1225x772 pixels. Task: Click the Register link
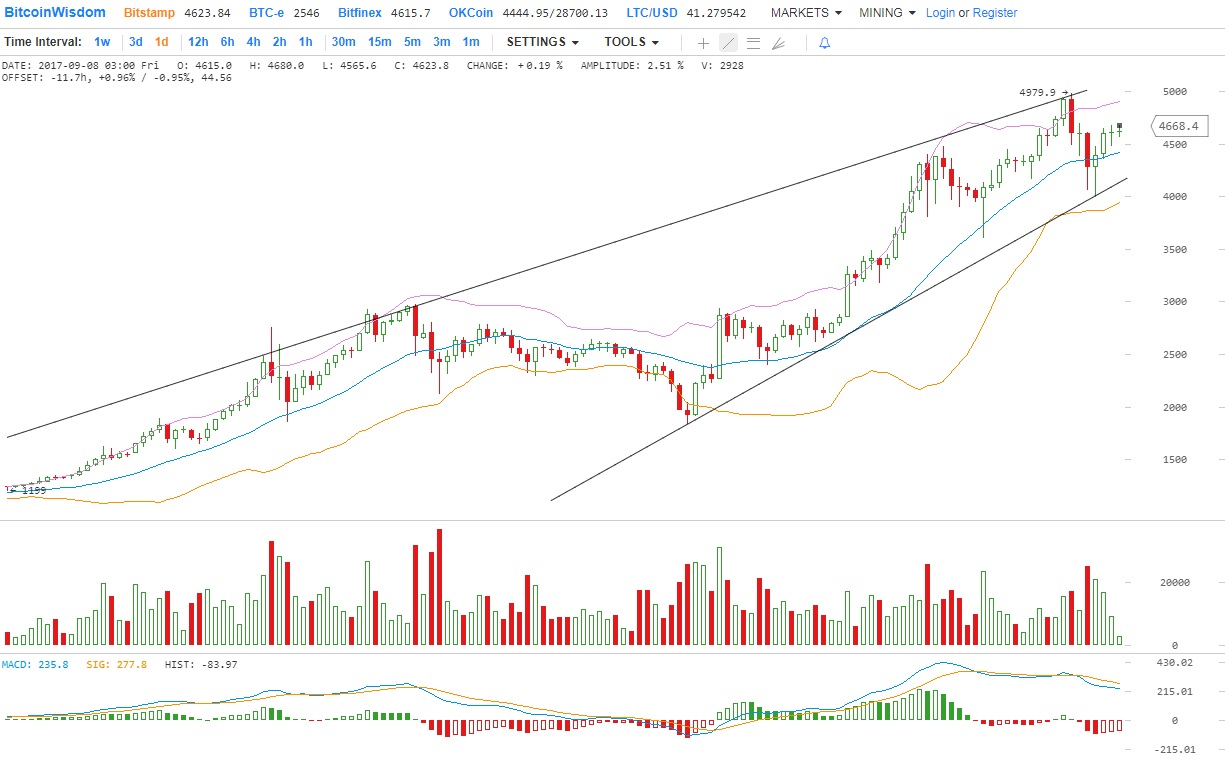(995, 13)
